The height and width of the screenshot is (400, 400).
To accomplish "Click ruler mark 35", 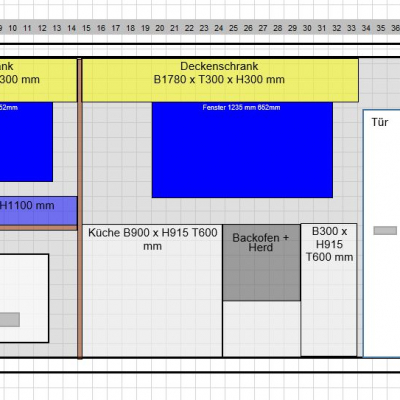I will [x=381, y=28].
